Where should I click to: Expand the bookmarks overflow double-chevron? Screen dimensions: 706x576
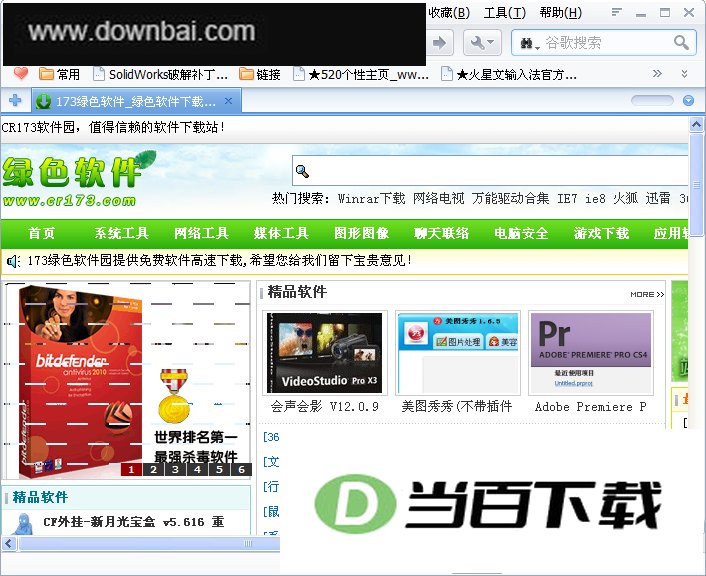657,73
